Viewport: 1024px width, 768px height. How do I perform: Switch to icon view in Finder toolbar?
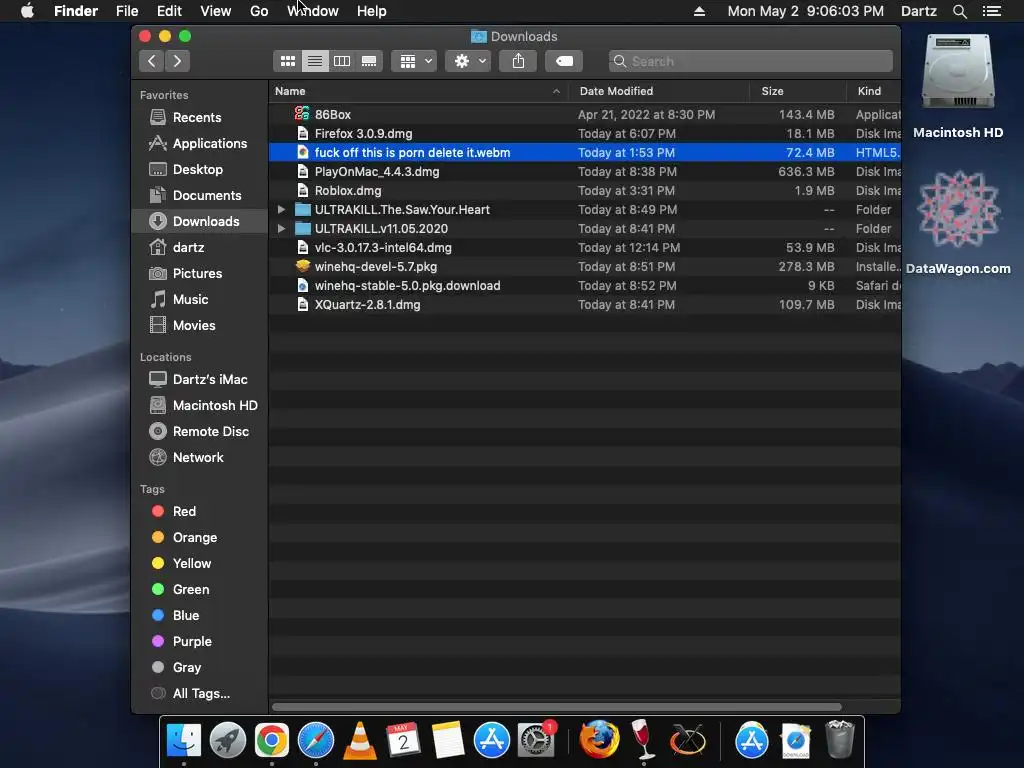point(287,61)
